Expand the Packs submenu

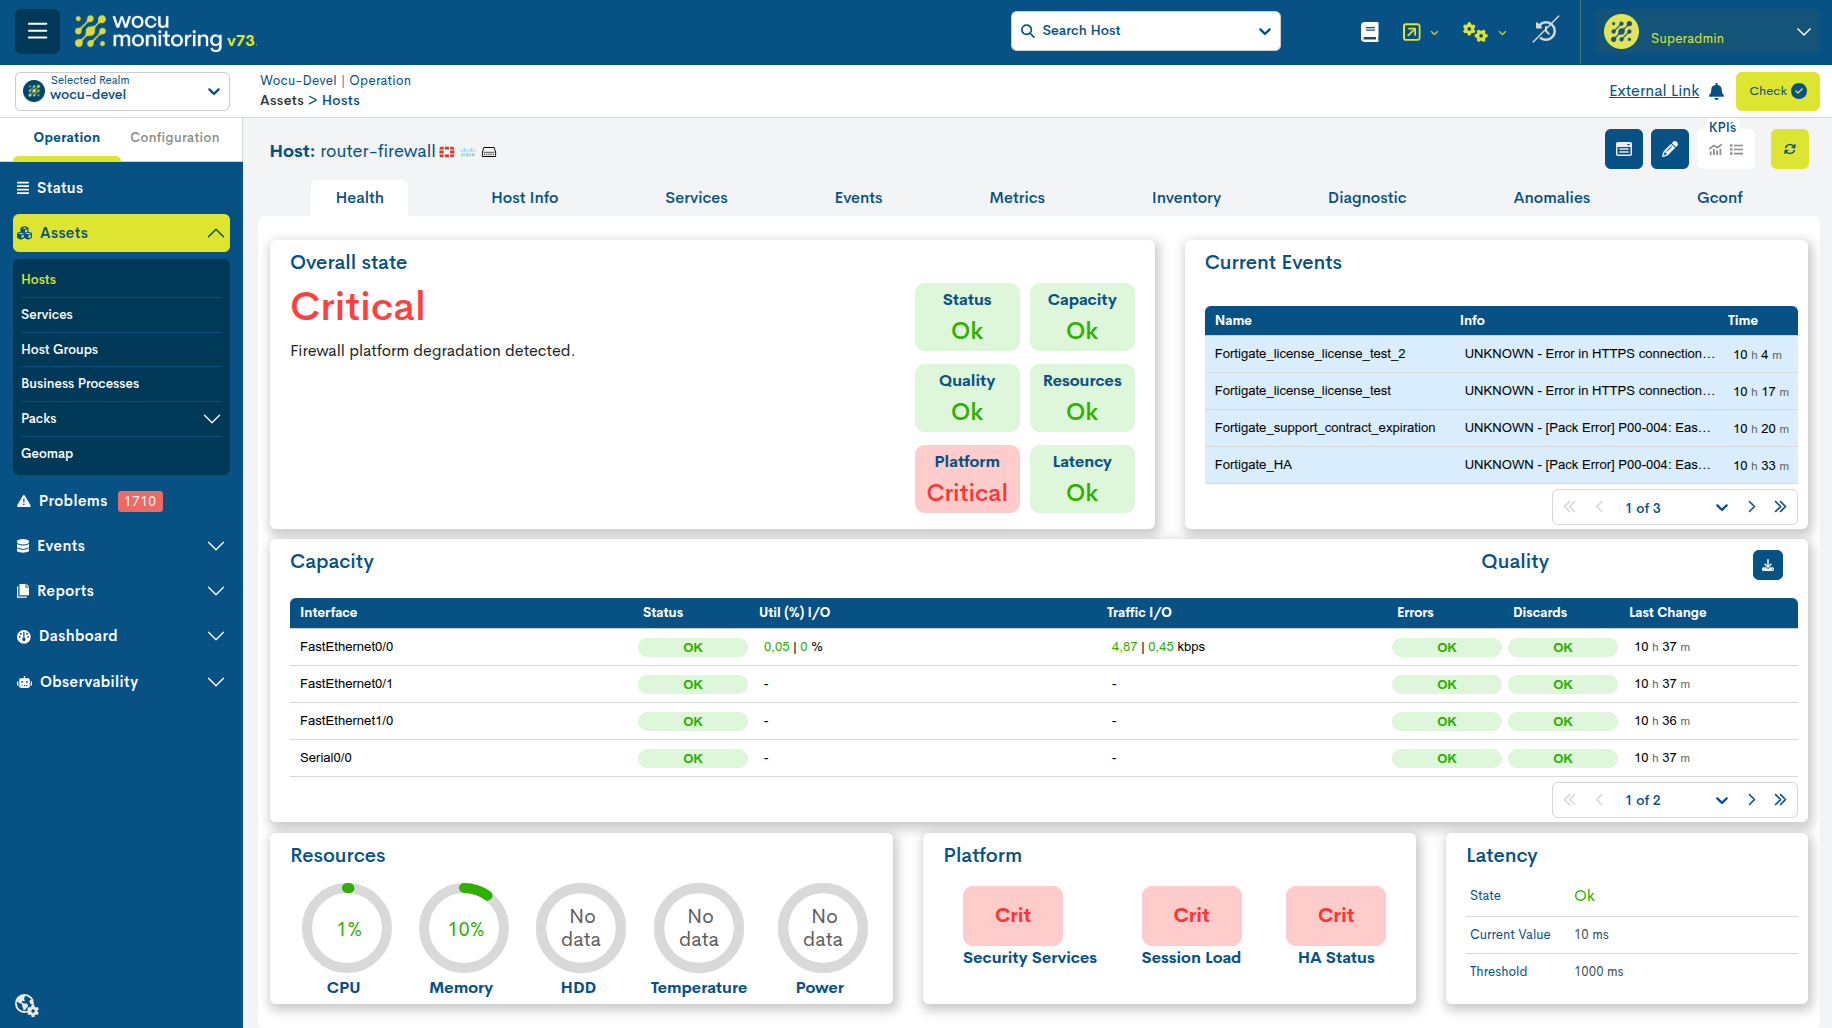[212, 419]
